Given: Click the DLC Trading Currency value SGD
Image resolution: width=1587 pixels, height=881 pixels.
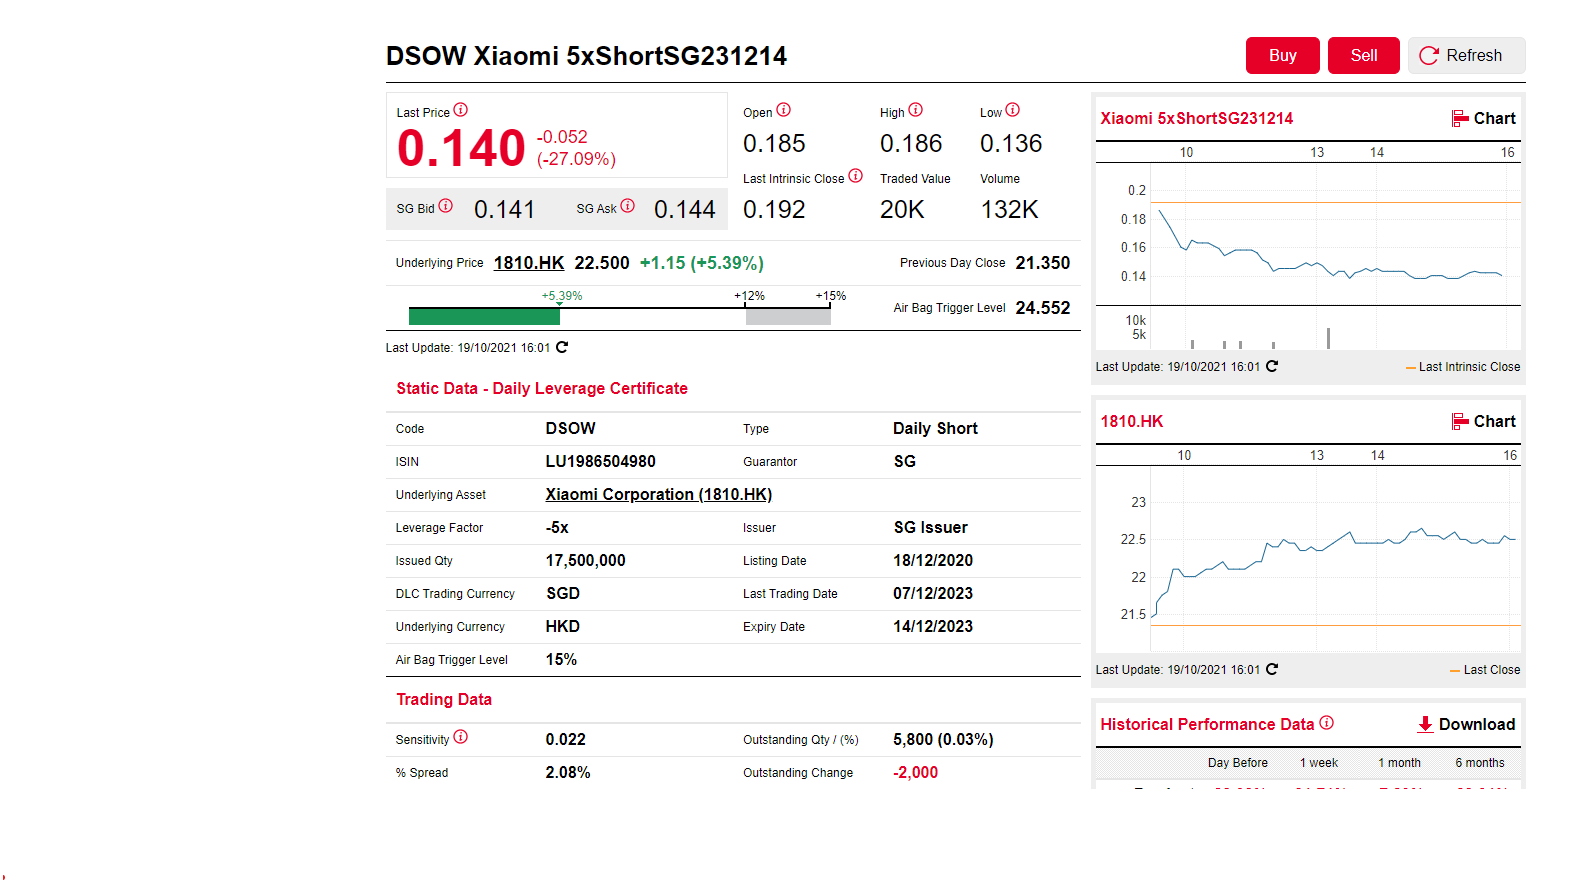Looking at the screenshot, I should (x=563, y=593).
